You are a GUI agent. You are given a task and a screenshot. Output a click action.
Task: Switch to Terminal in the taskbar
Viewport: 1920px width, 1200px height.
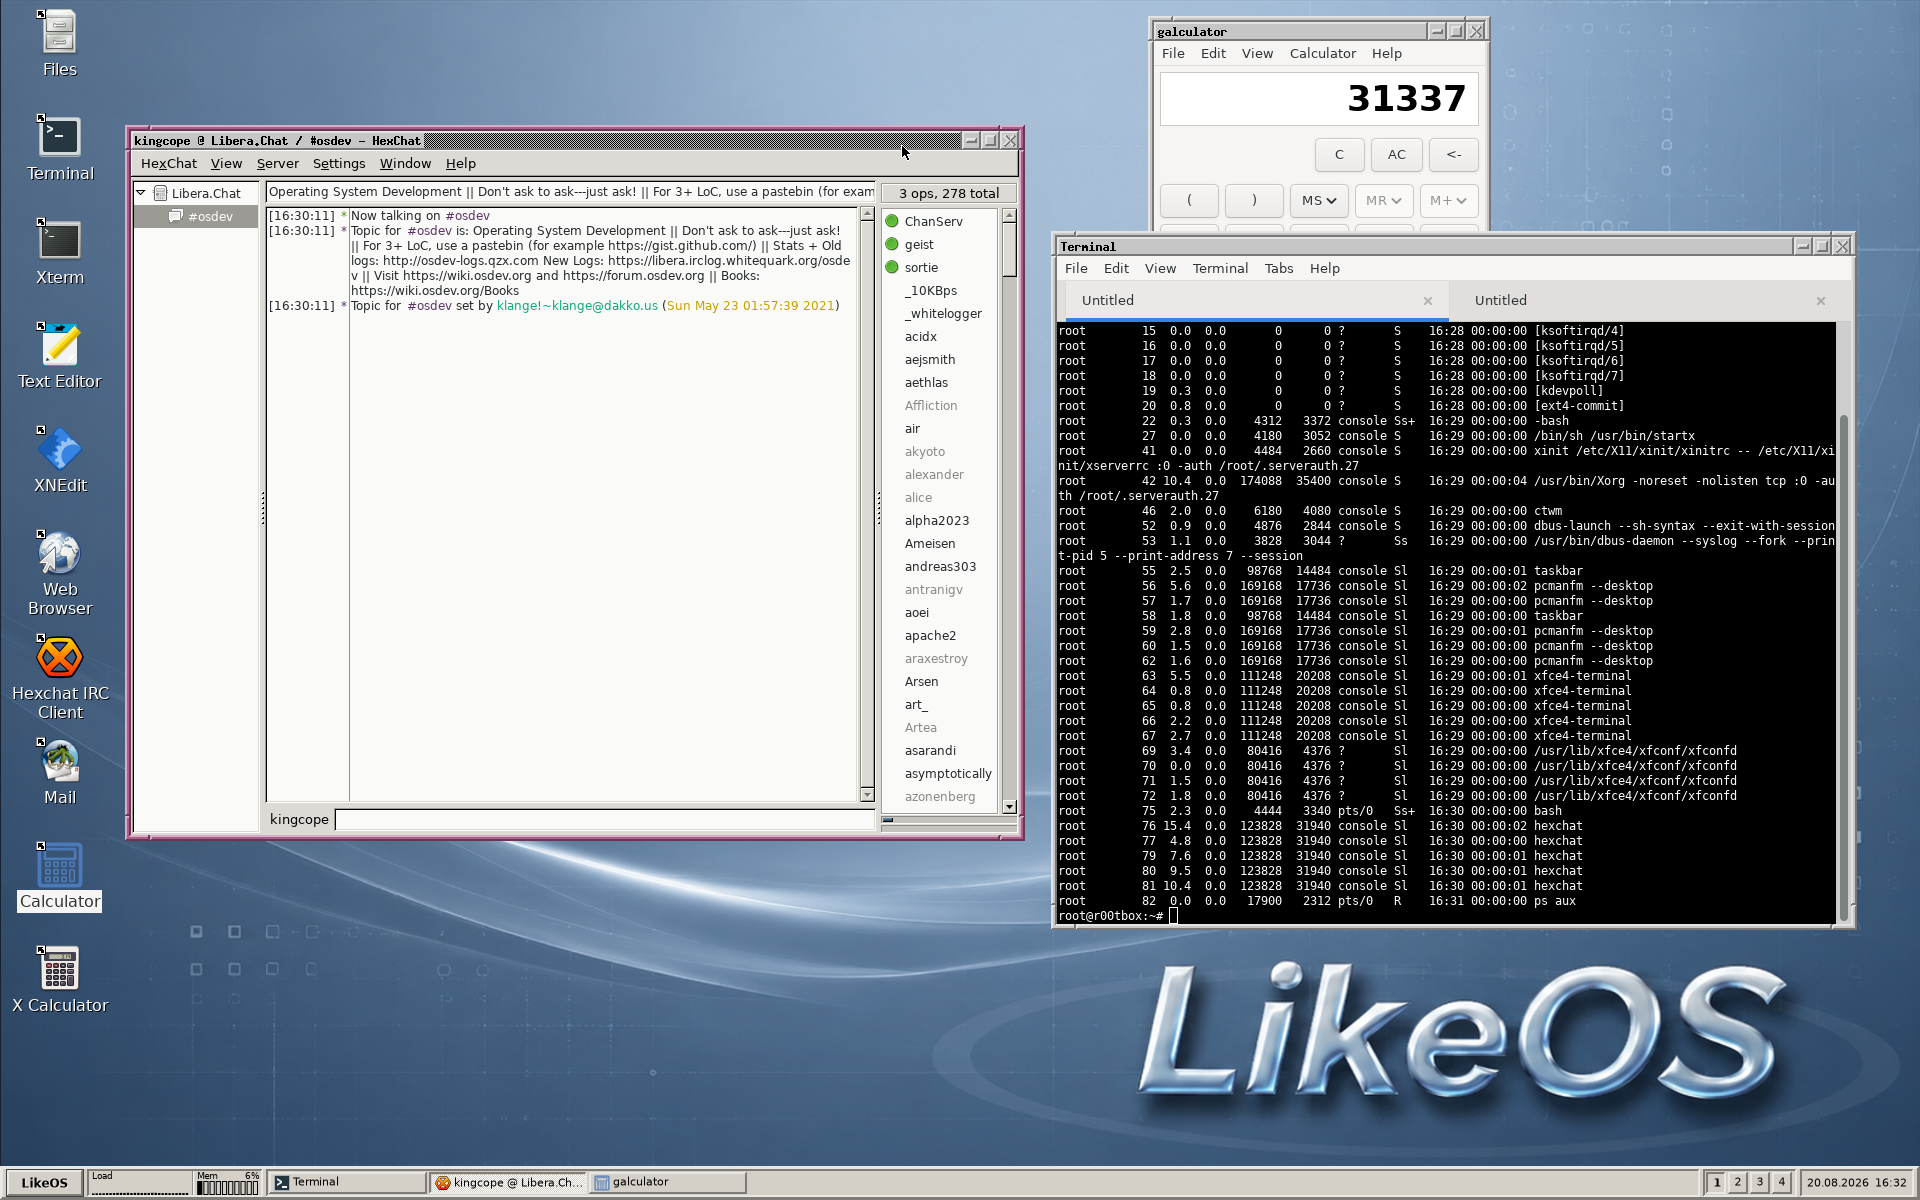click(x=349, y=1183)
